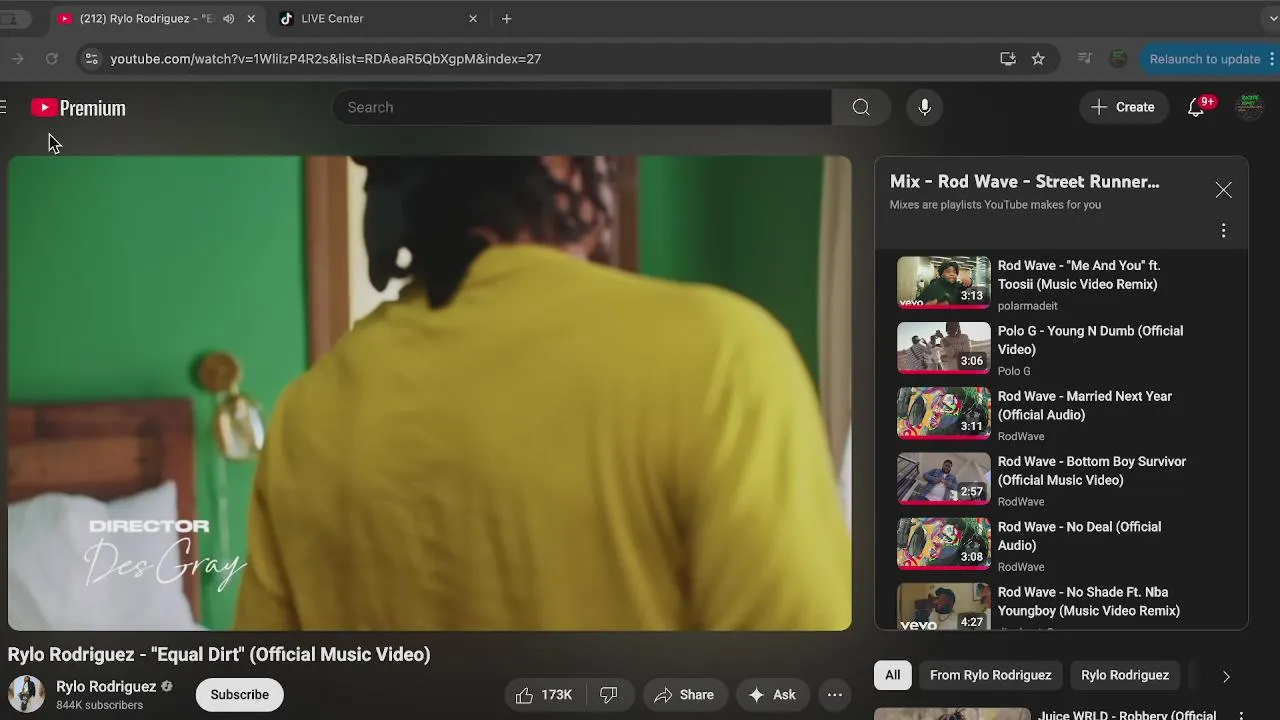
Task: Show more filter chips with right arrow
Action: point(1226,676)
